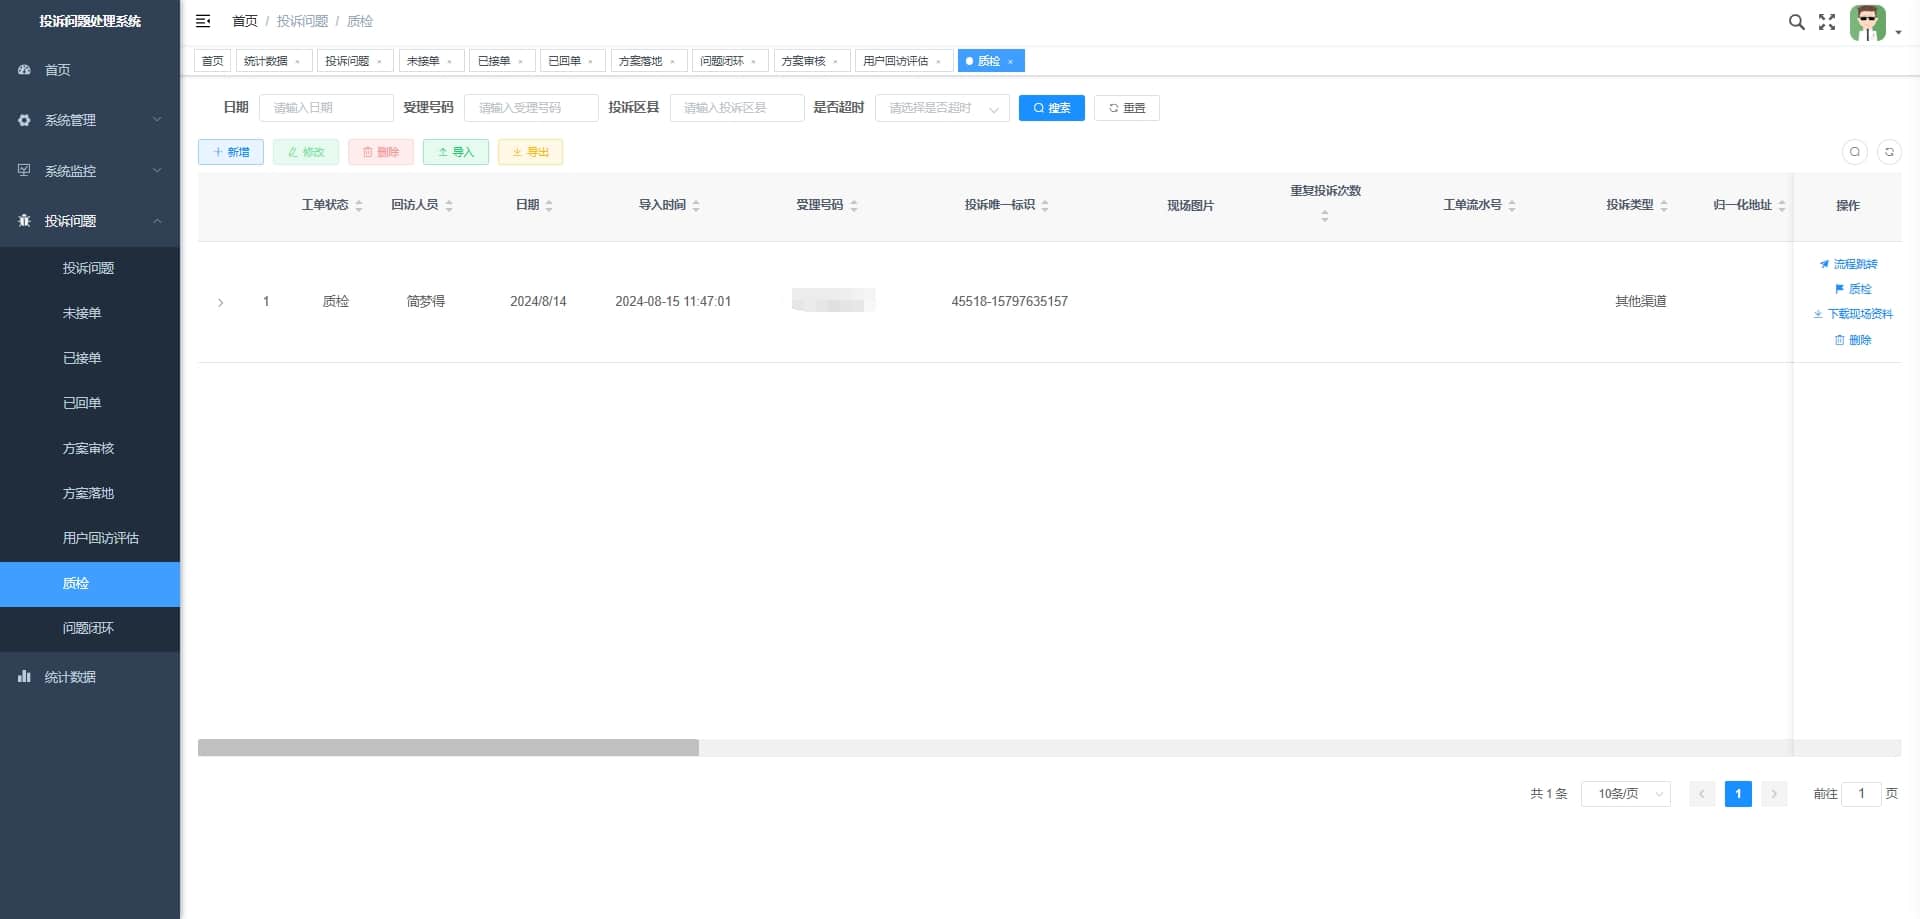Click the 重置 reset button
This screenshot has width=1920, height=919.
click(x=1127, y=108)
